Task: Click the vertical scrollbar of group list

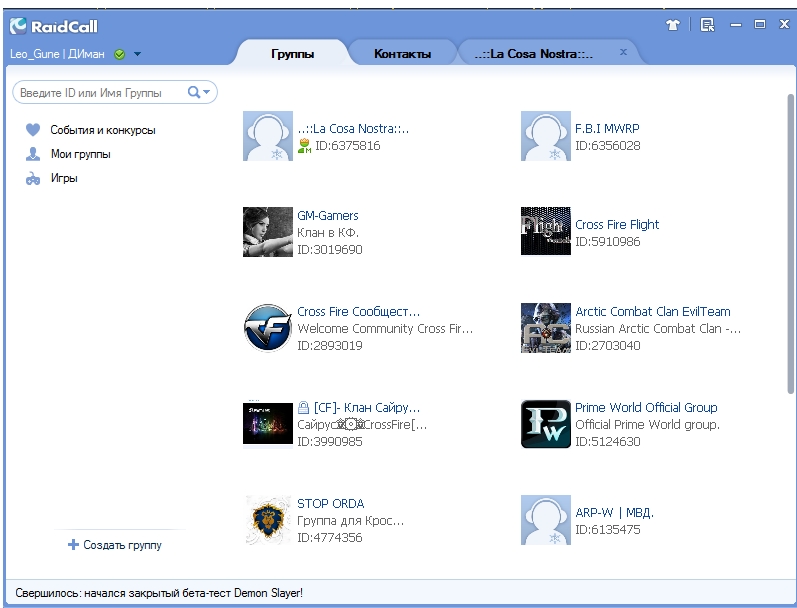Action: point(791,240)
